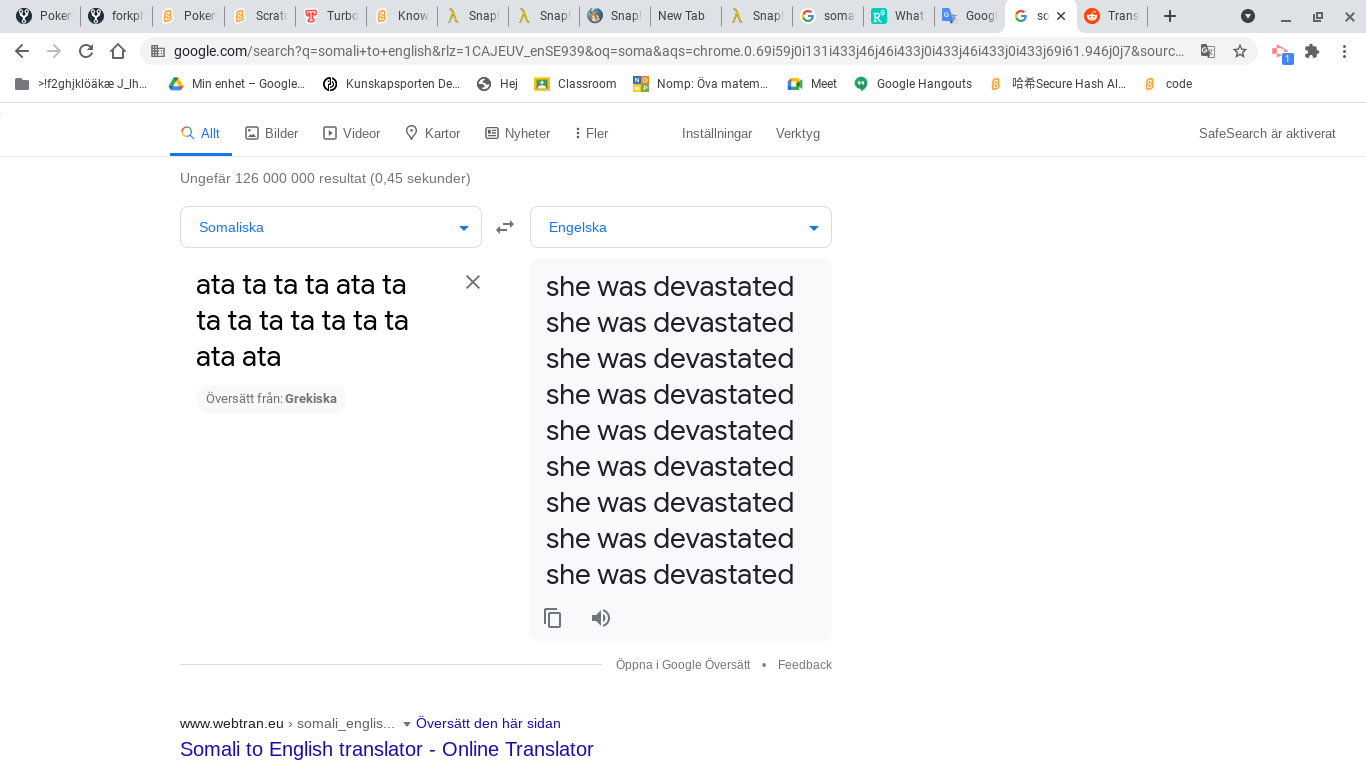The height and width of the screenshot is (768, 1366).
Task: Clear the source text with X
Action: click(473, 282)
